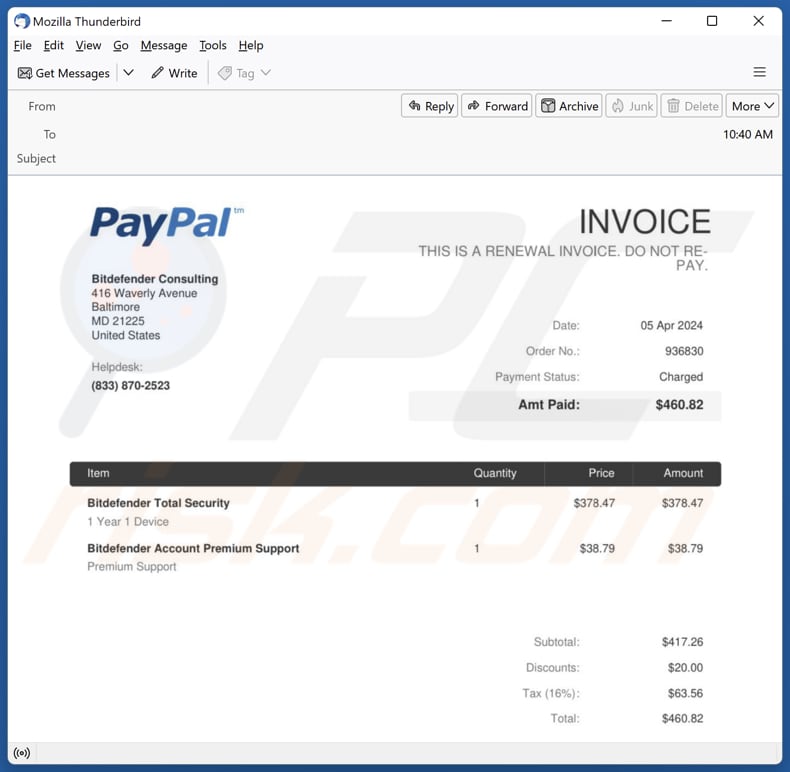Screen dimensions: 790x772
Task: Close the Thunderbird window
Action: tap(758, 21)
